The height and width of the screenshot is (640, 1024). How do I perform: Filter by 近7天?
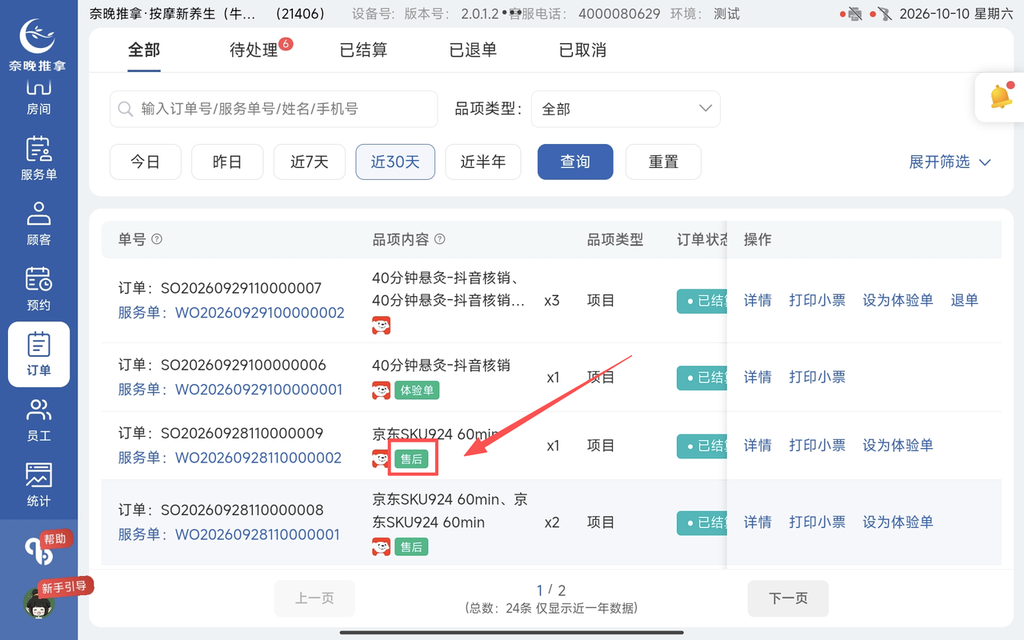[310, 162]
